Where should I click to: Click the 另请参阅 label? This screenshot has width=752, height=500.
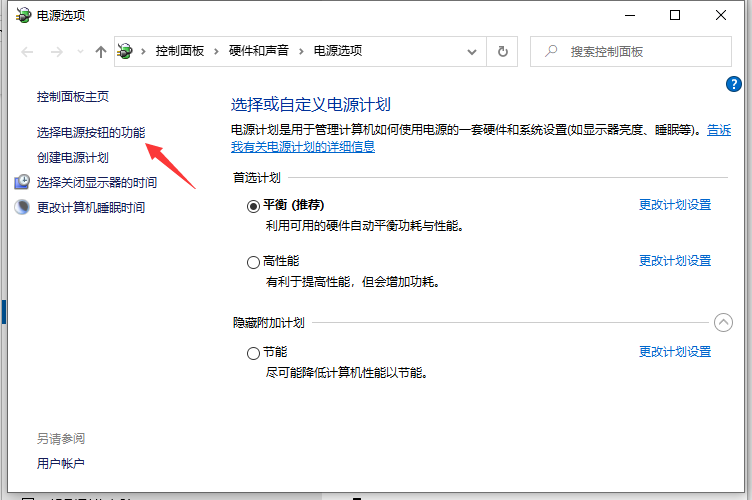point(61,439)
